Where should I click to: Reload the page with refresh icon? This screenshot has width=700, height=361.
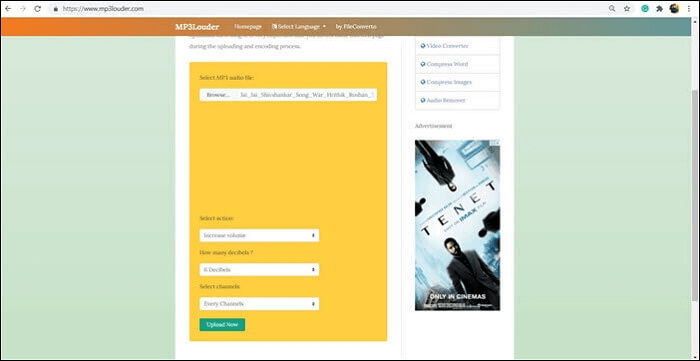(x=38, y=8)
